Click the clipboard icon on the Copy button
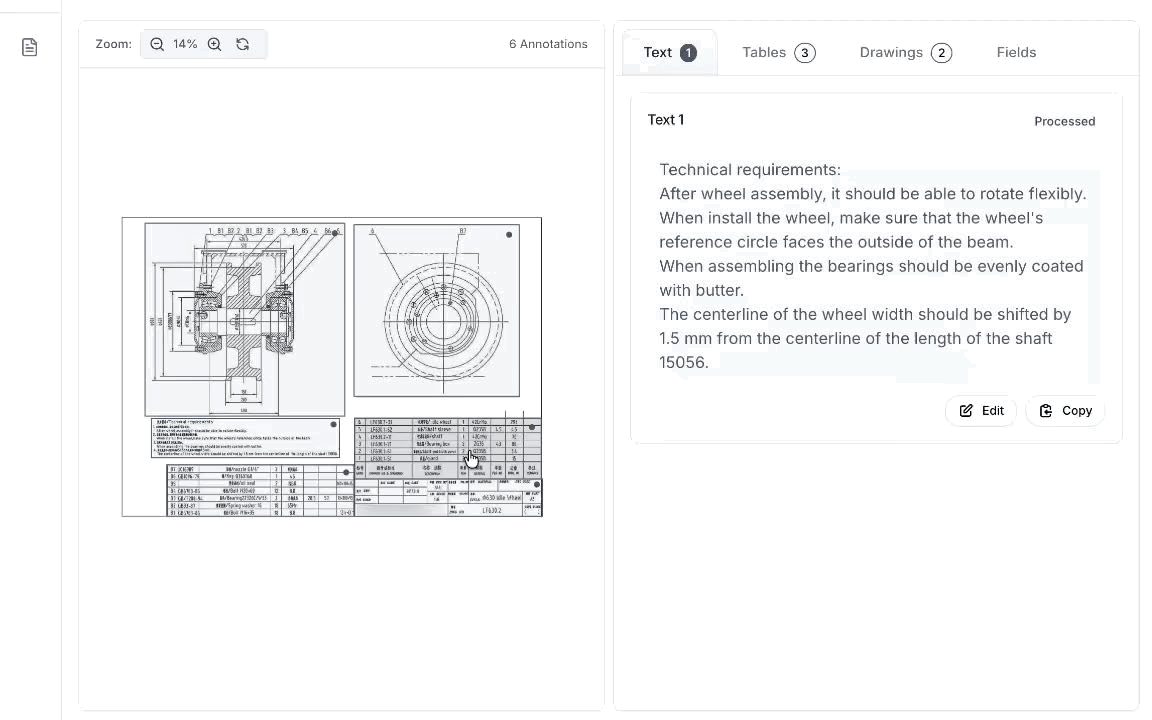This screenshot has width=1152, height=720. click(x=1046, y=411)
